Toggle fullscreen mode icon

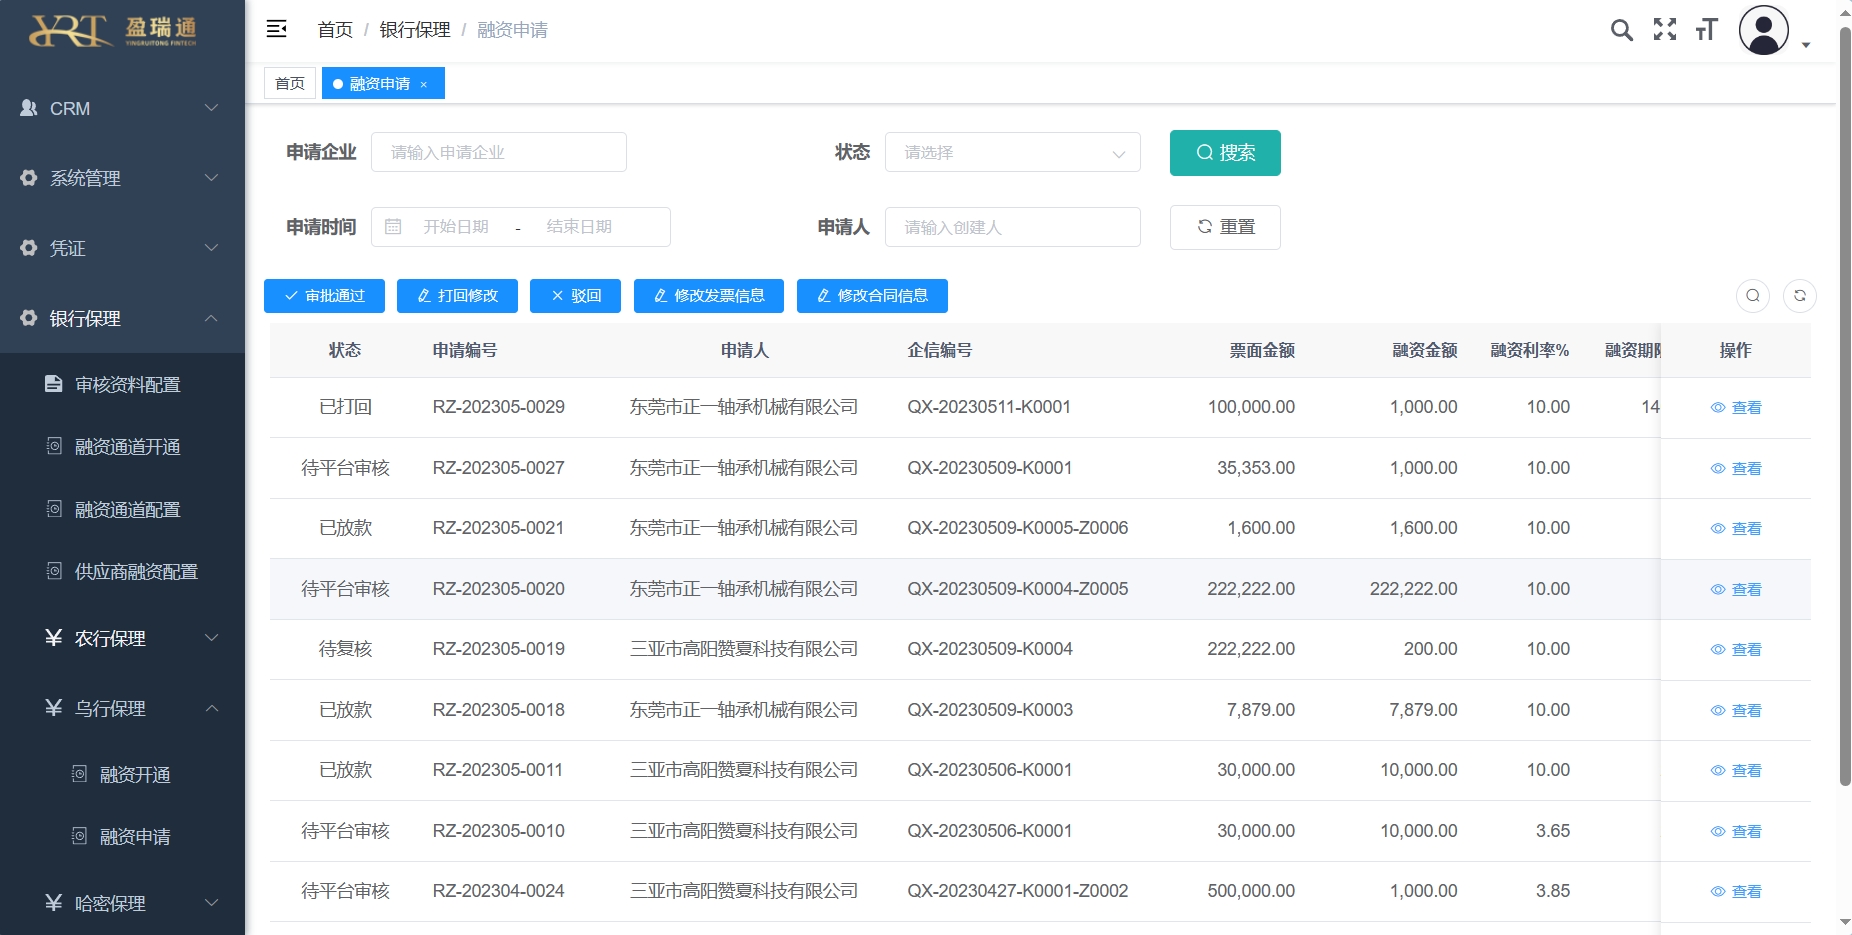tap(1665, 30)
